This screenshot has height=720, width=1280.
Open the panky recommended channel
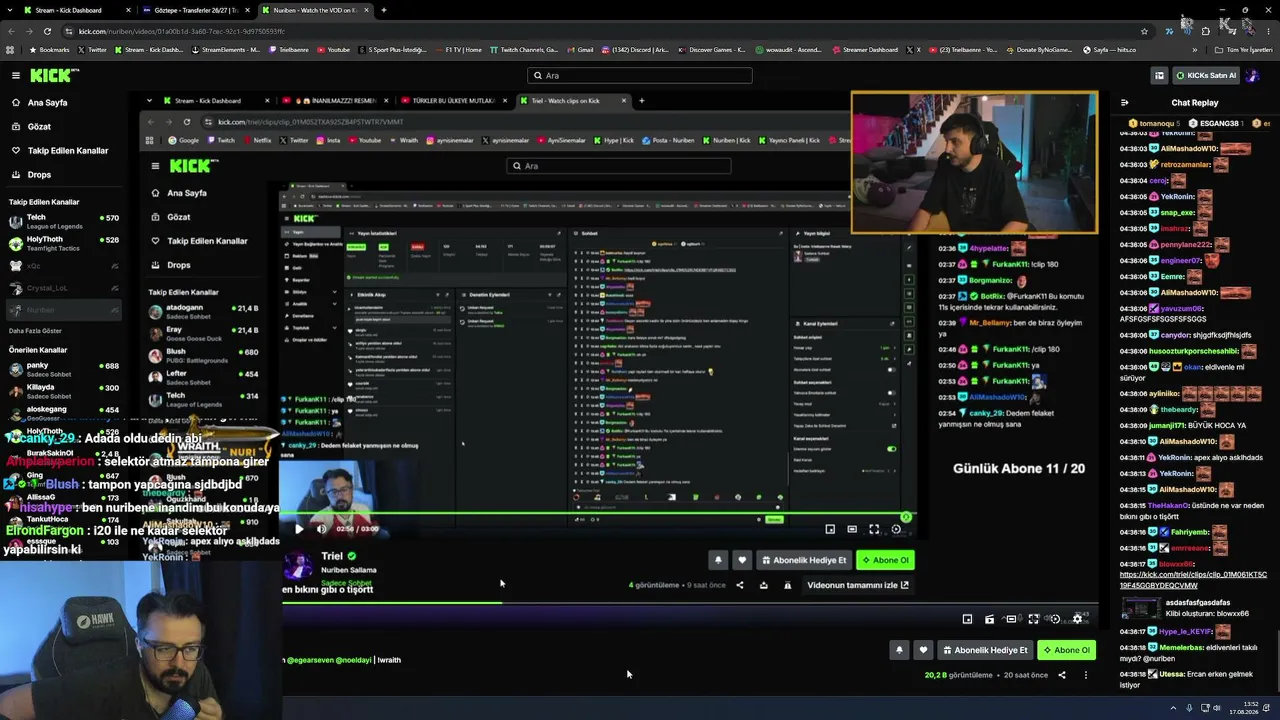point(62,370)
